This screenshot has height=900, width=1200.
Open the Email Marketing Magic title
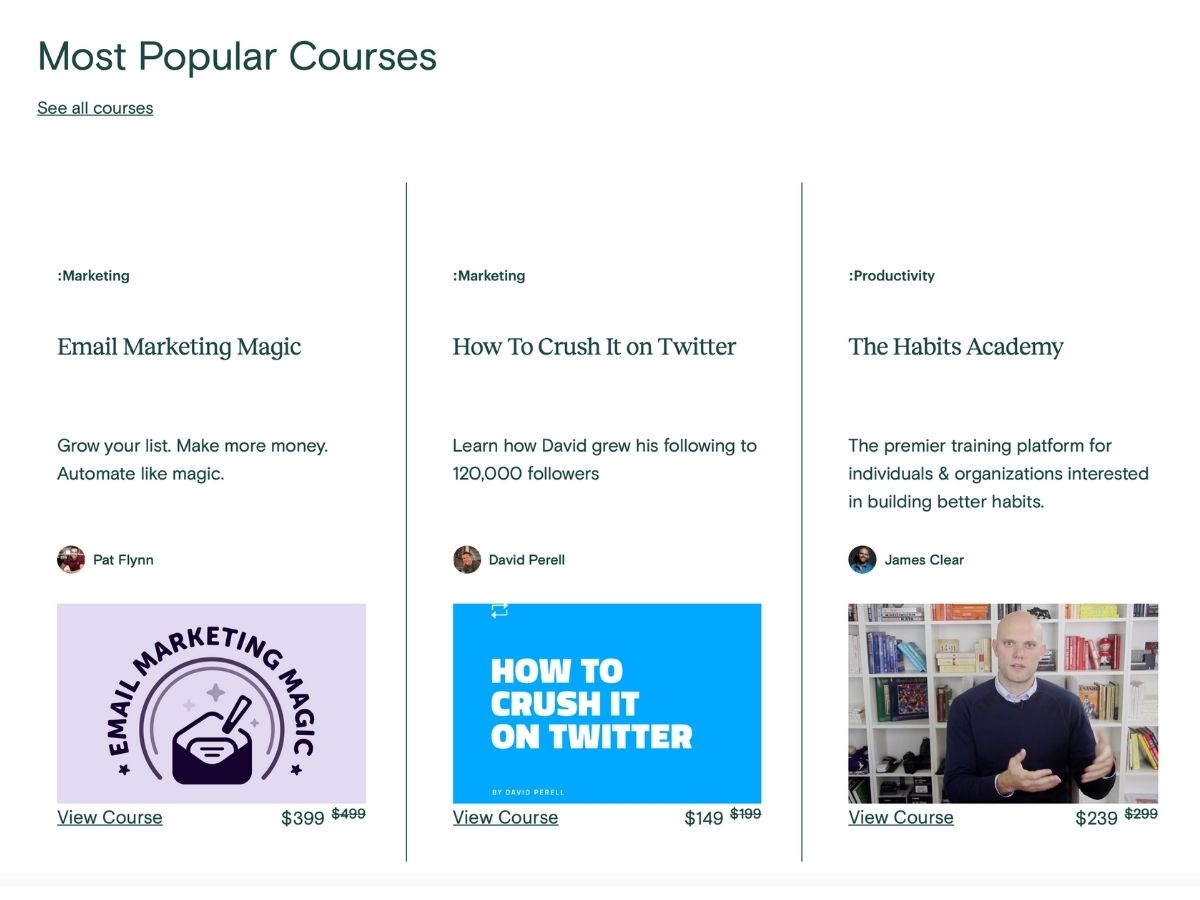179,347
